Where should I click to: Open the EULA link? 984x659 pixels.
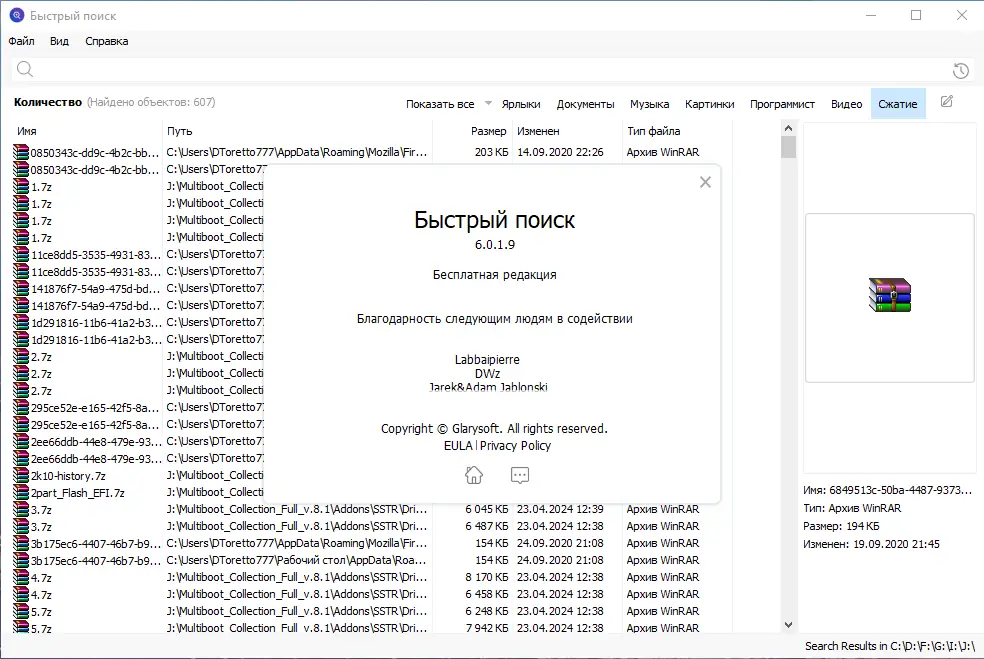point(458,446)
